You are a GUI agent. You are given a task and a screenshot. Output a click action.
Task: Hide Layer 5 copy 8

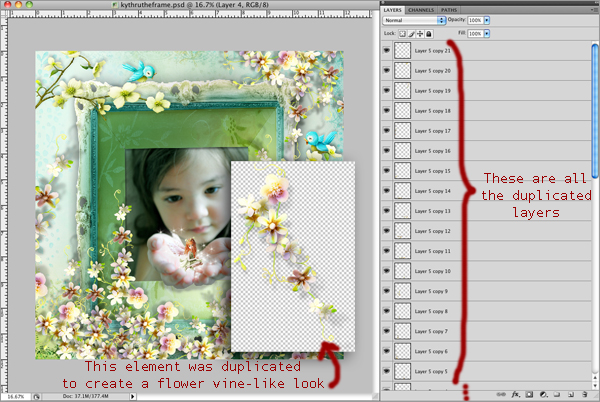(387, 311)
